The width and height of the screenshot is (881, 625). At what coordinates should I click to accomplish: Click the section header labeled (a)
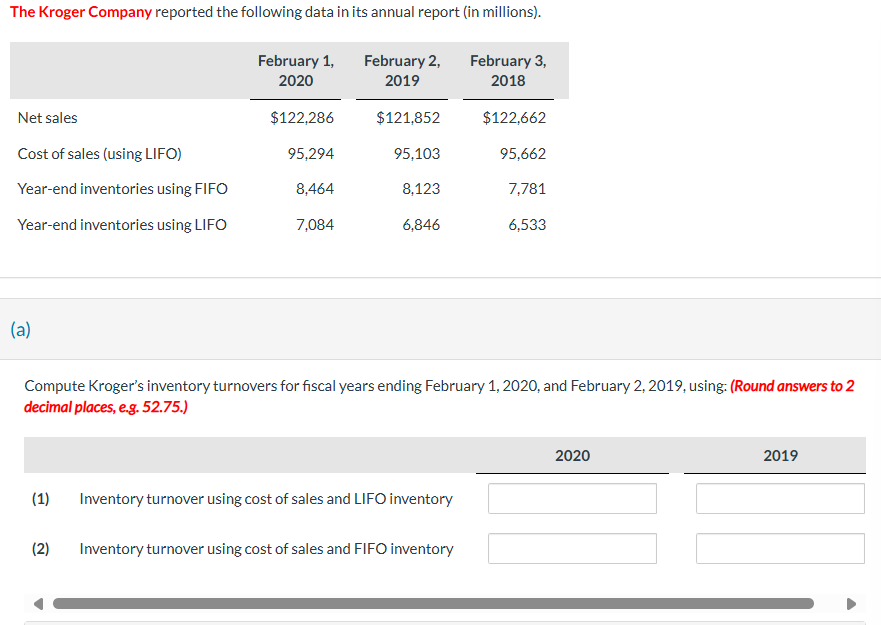click(20, 329)
